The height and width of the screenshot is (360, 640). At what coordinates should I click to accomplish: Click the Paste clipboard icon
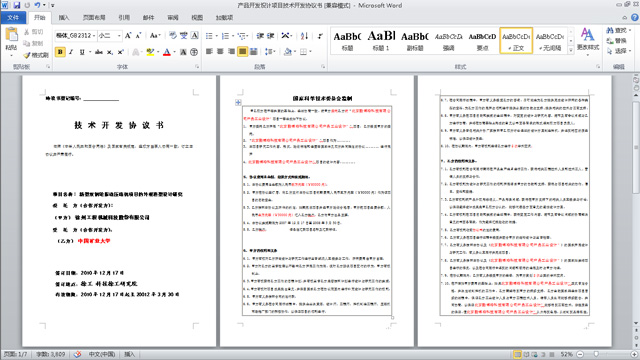[x=11, y=35]
